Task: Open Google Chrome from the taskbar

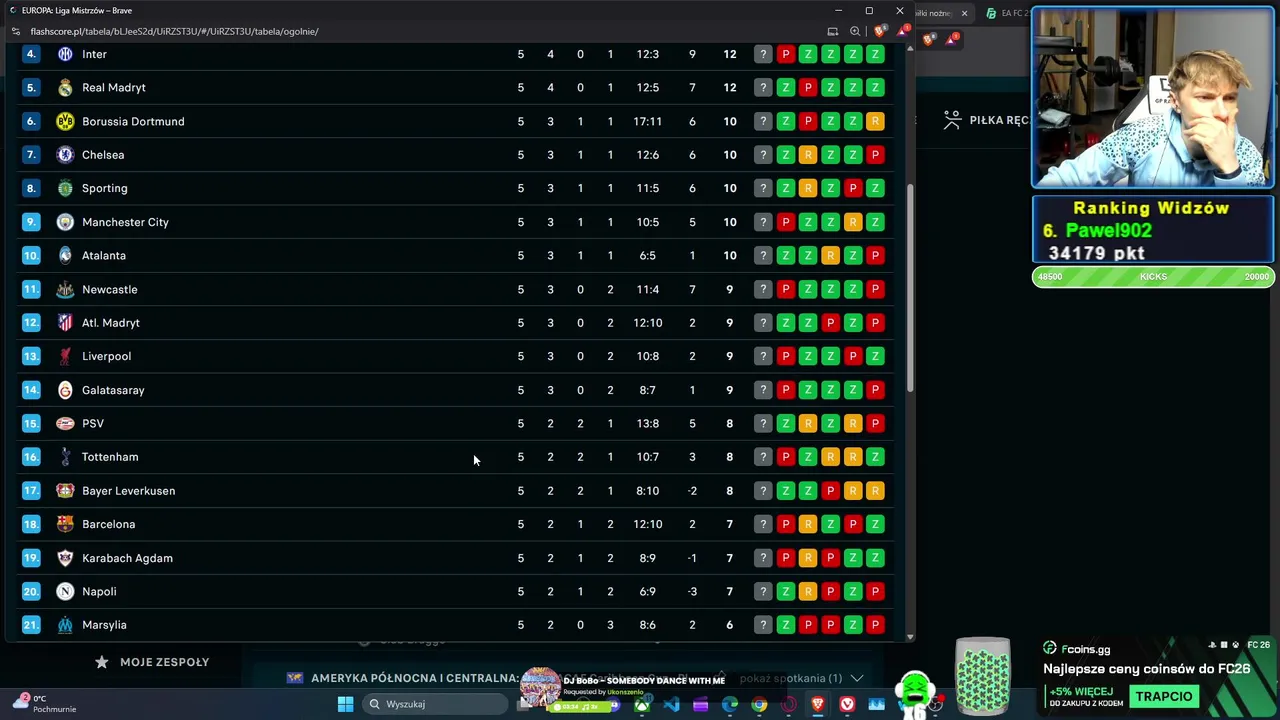Action: (759, 704)
